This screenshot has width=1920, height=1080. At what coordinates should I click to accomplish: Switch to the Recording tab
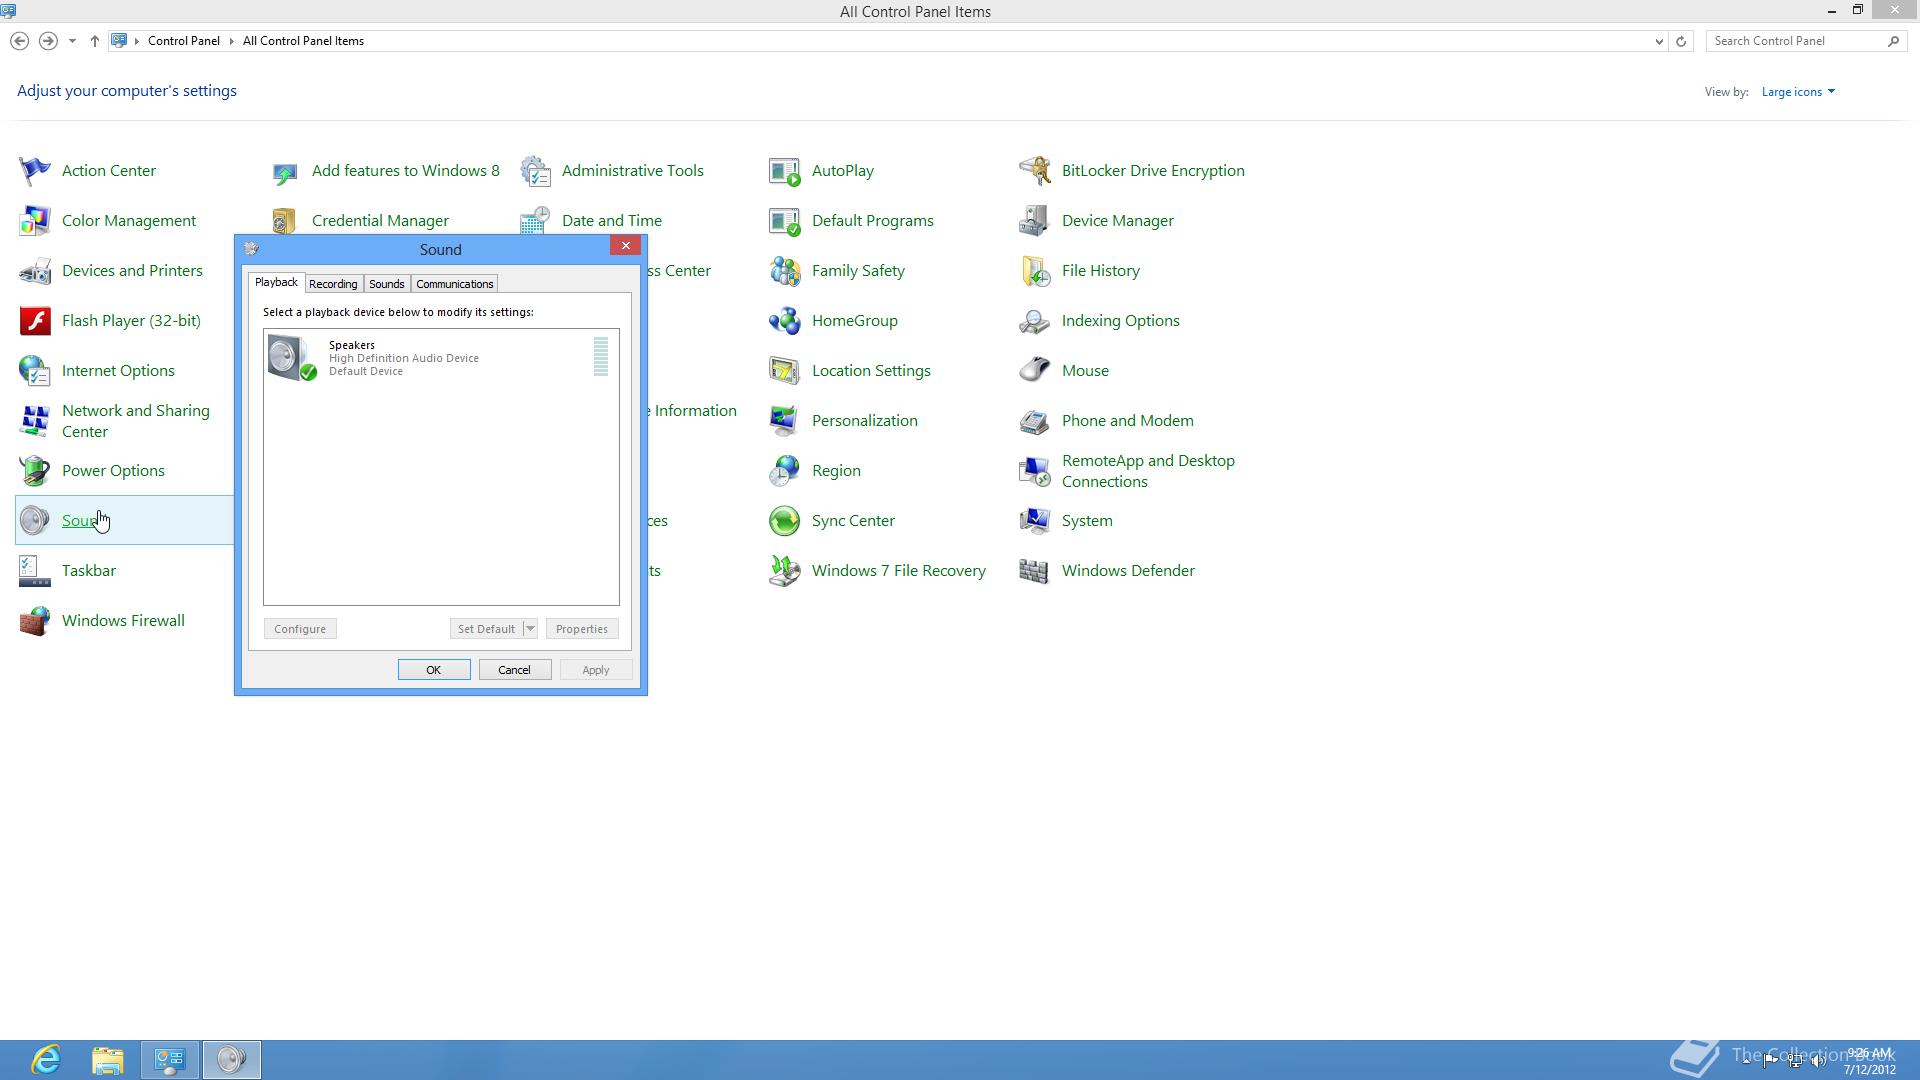pos(333,284)
